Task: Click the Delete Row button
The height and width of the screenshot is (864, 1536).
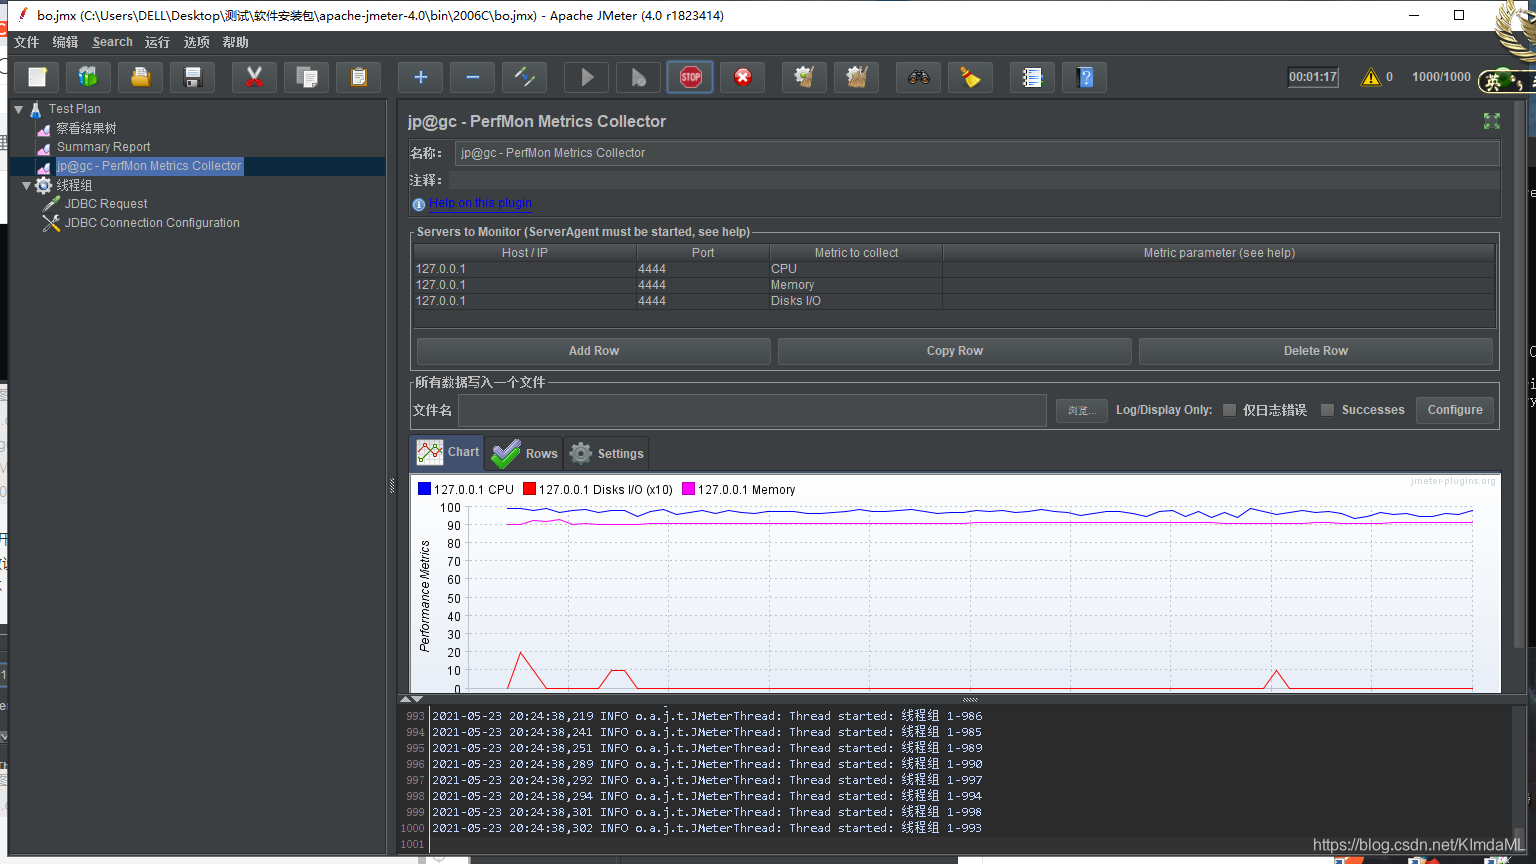Action: (1315, 351)
